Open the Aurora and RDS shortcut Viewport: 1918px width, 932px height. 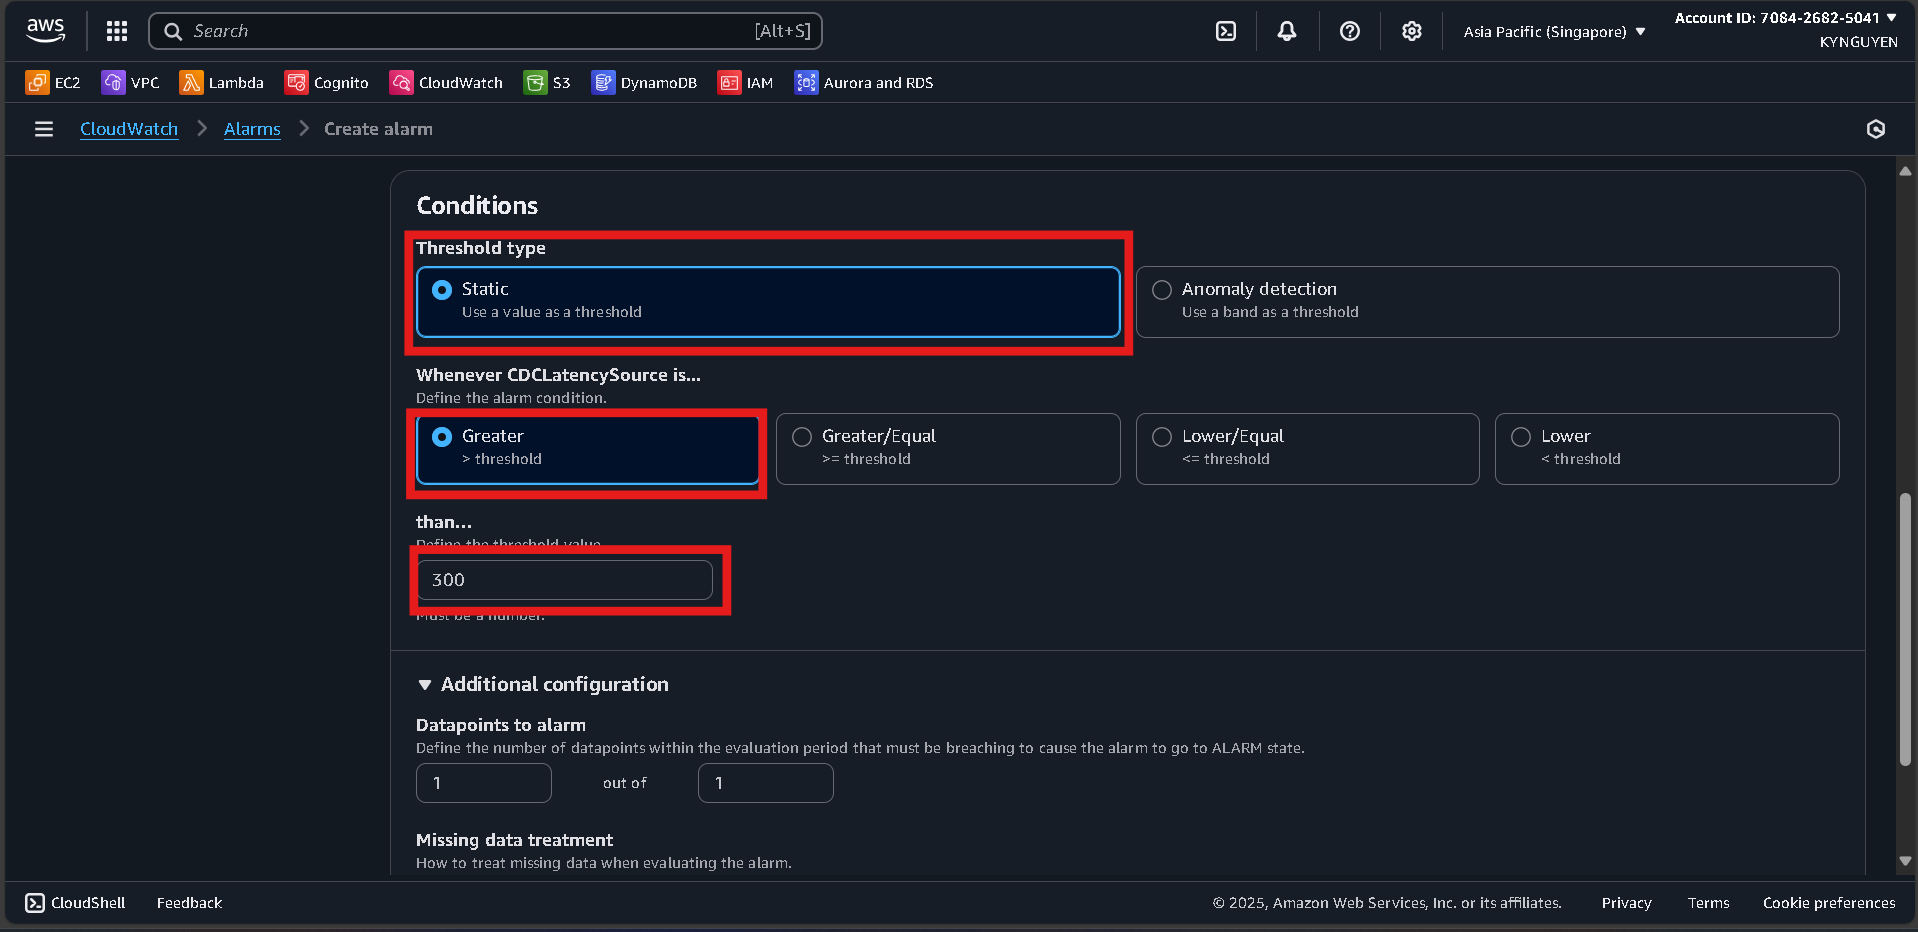pyautogui.click(x=862, y=82)
